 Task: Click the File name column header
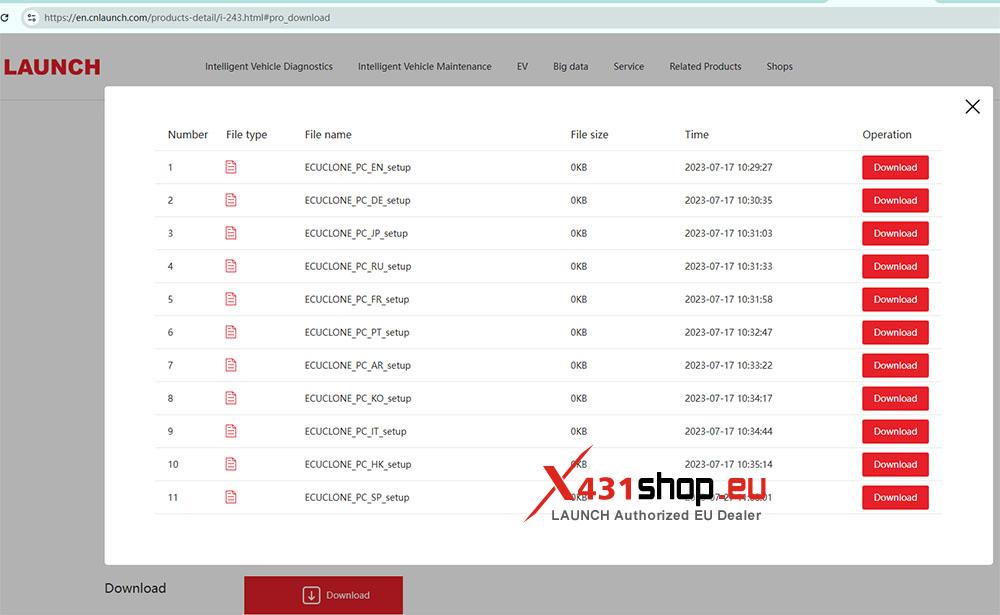[x=328, y=135]
